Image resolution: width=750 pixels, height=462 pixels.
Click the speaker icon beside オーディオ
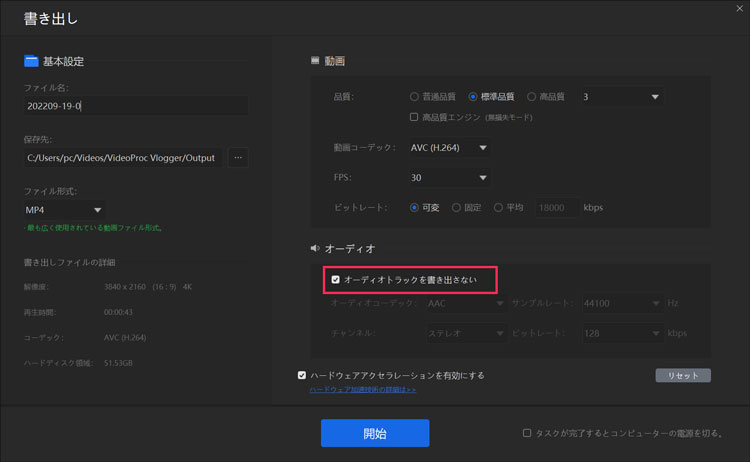(315, 248)
